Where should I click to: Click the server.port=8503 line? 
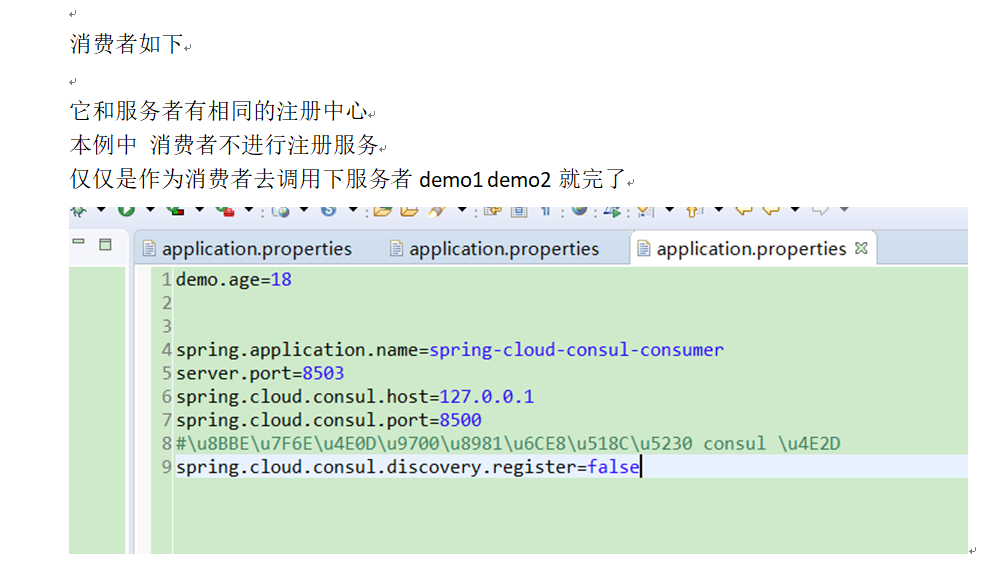260,373
